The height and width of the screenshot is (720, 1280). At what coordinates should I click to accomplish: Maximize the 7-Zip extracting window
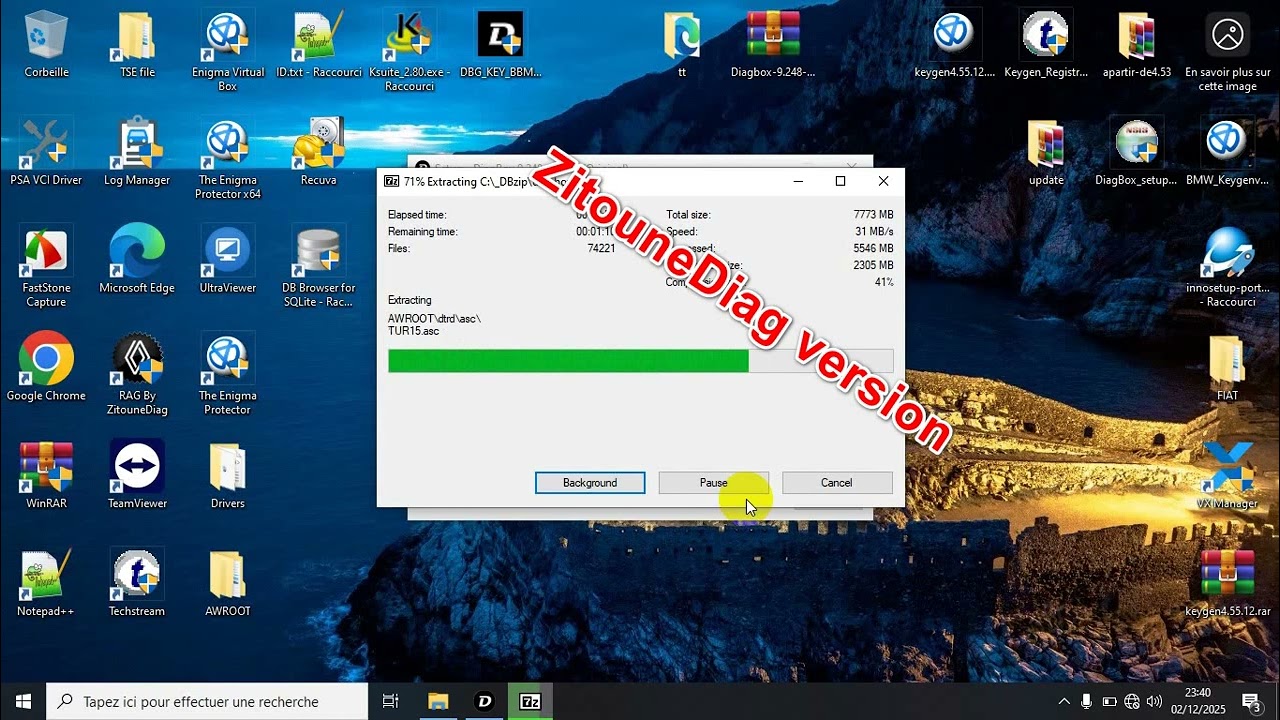840,181
